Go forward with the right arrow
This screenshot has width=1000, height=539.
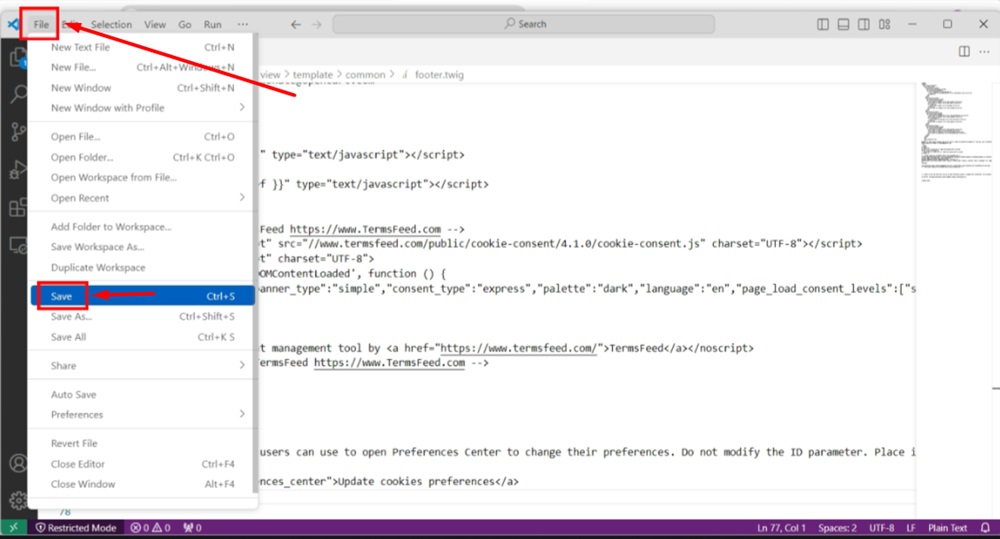click(x=317, y=24)
